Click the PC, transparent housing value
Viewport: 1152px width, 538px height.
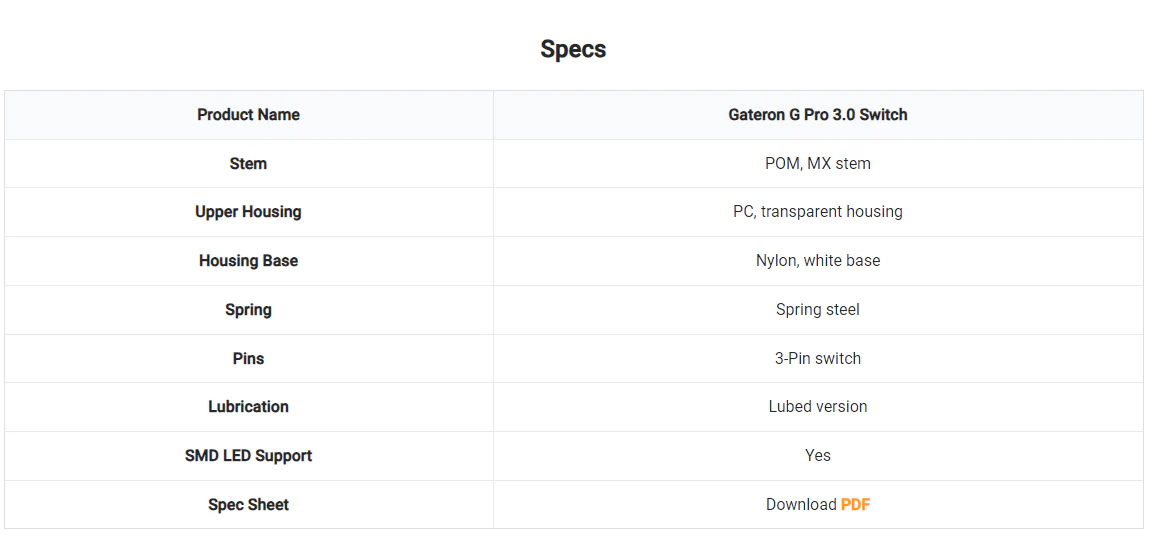click(817, 212)
